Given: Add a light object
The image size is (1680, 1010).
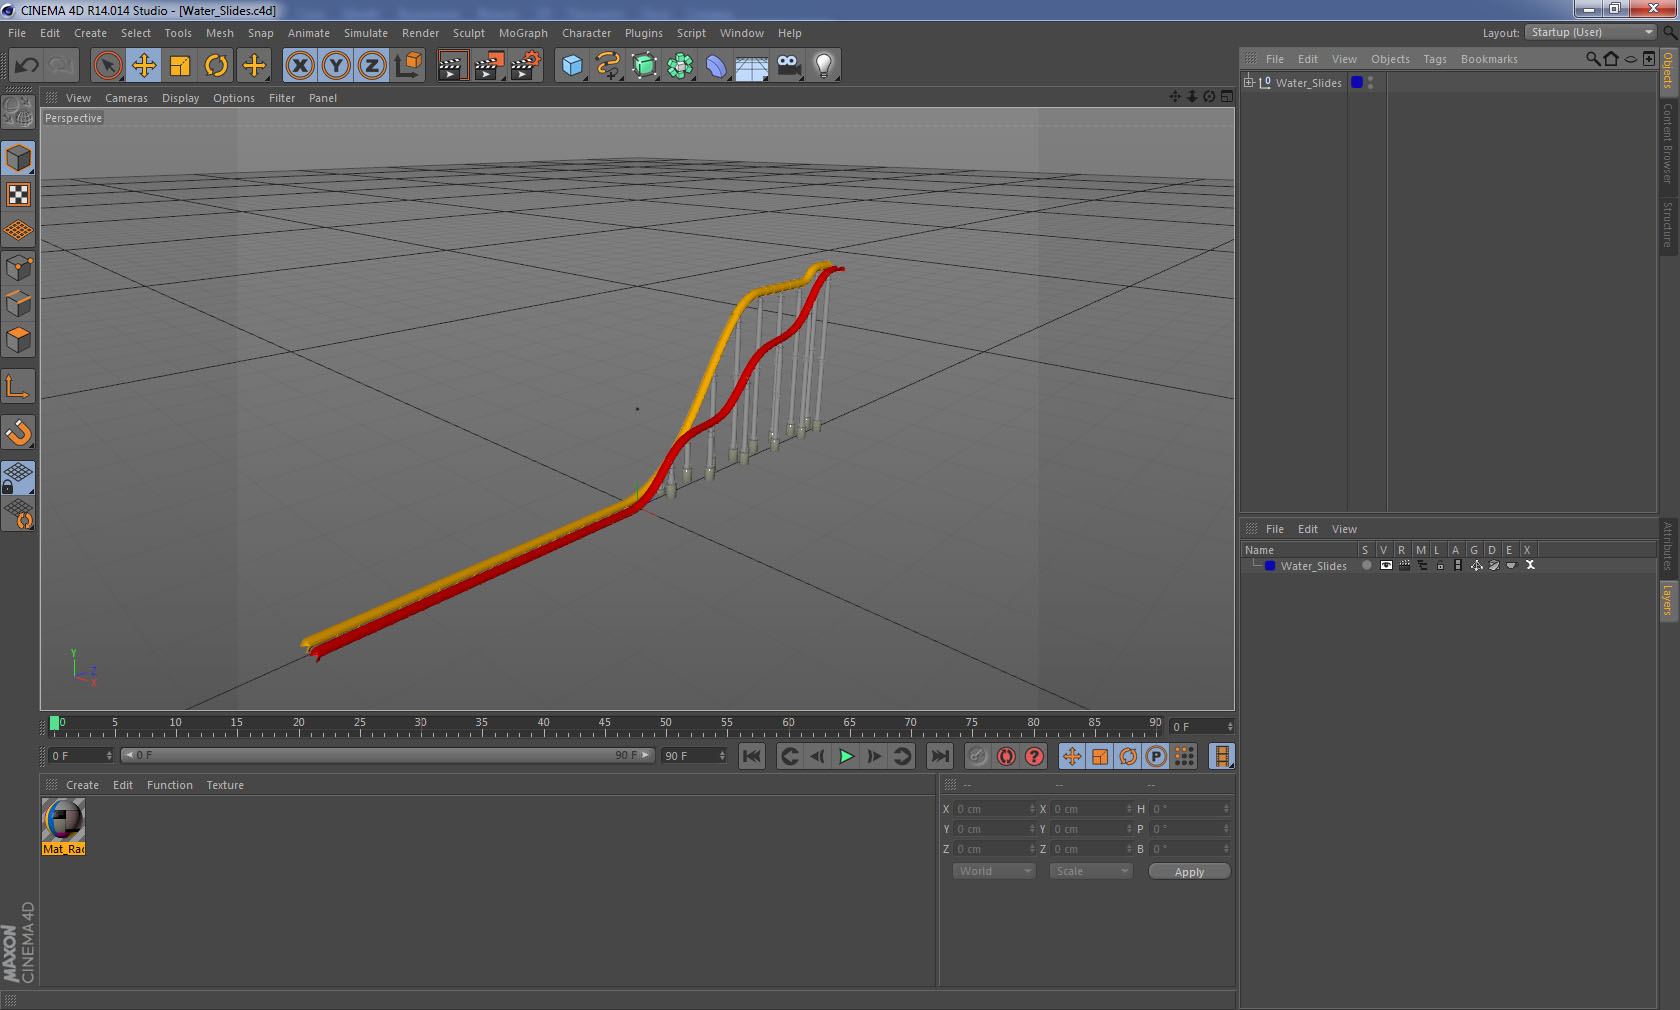Looking at the screenshot, I should (x=824, y=66).
